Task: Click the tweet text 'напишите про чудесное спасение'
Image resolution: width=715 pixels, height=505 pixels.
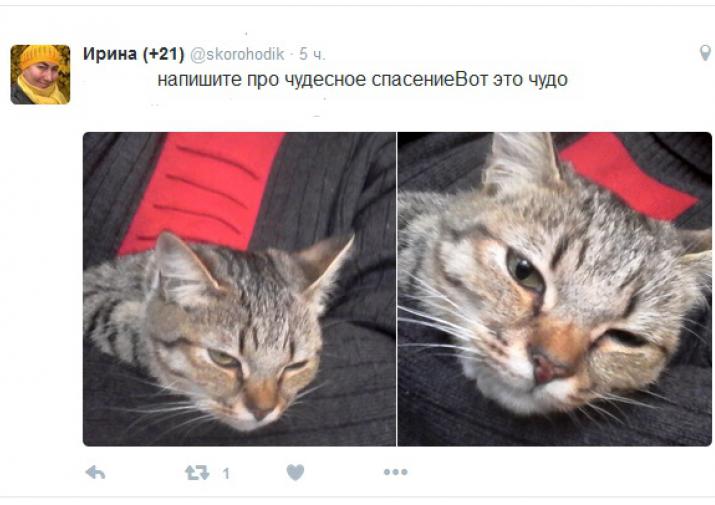Action: 306,80
